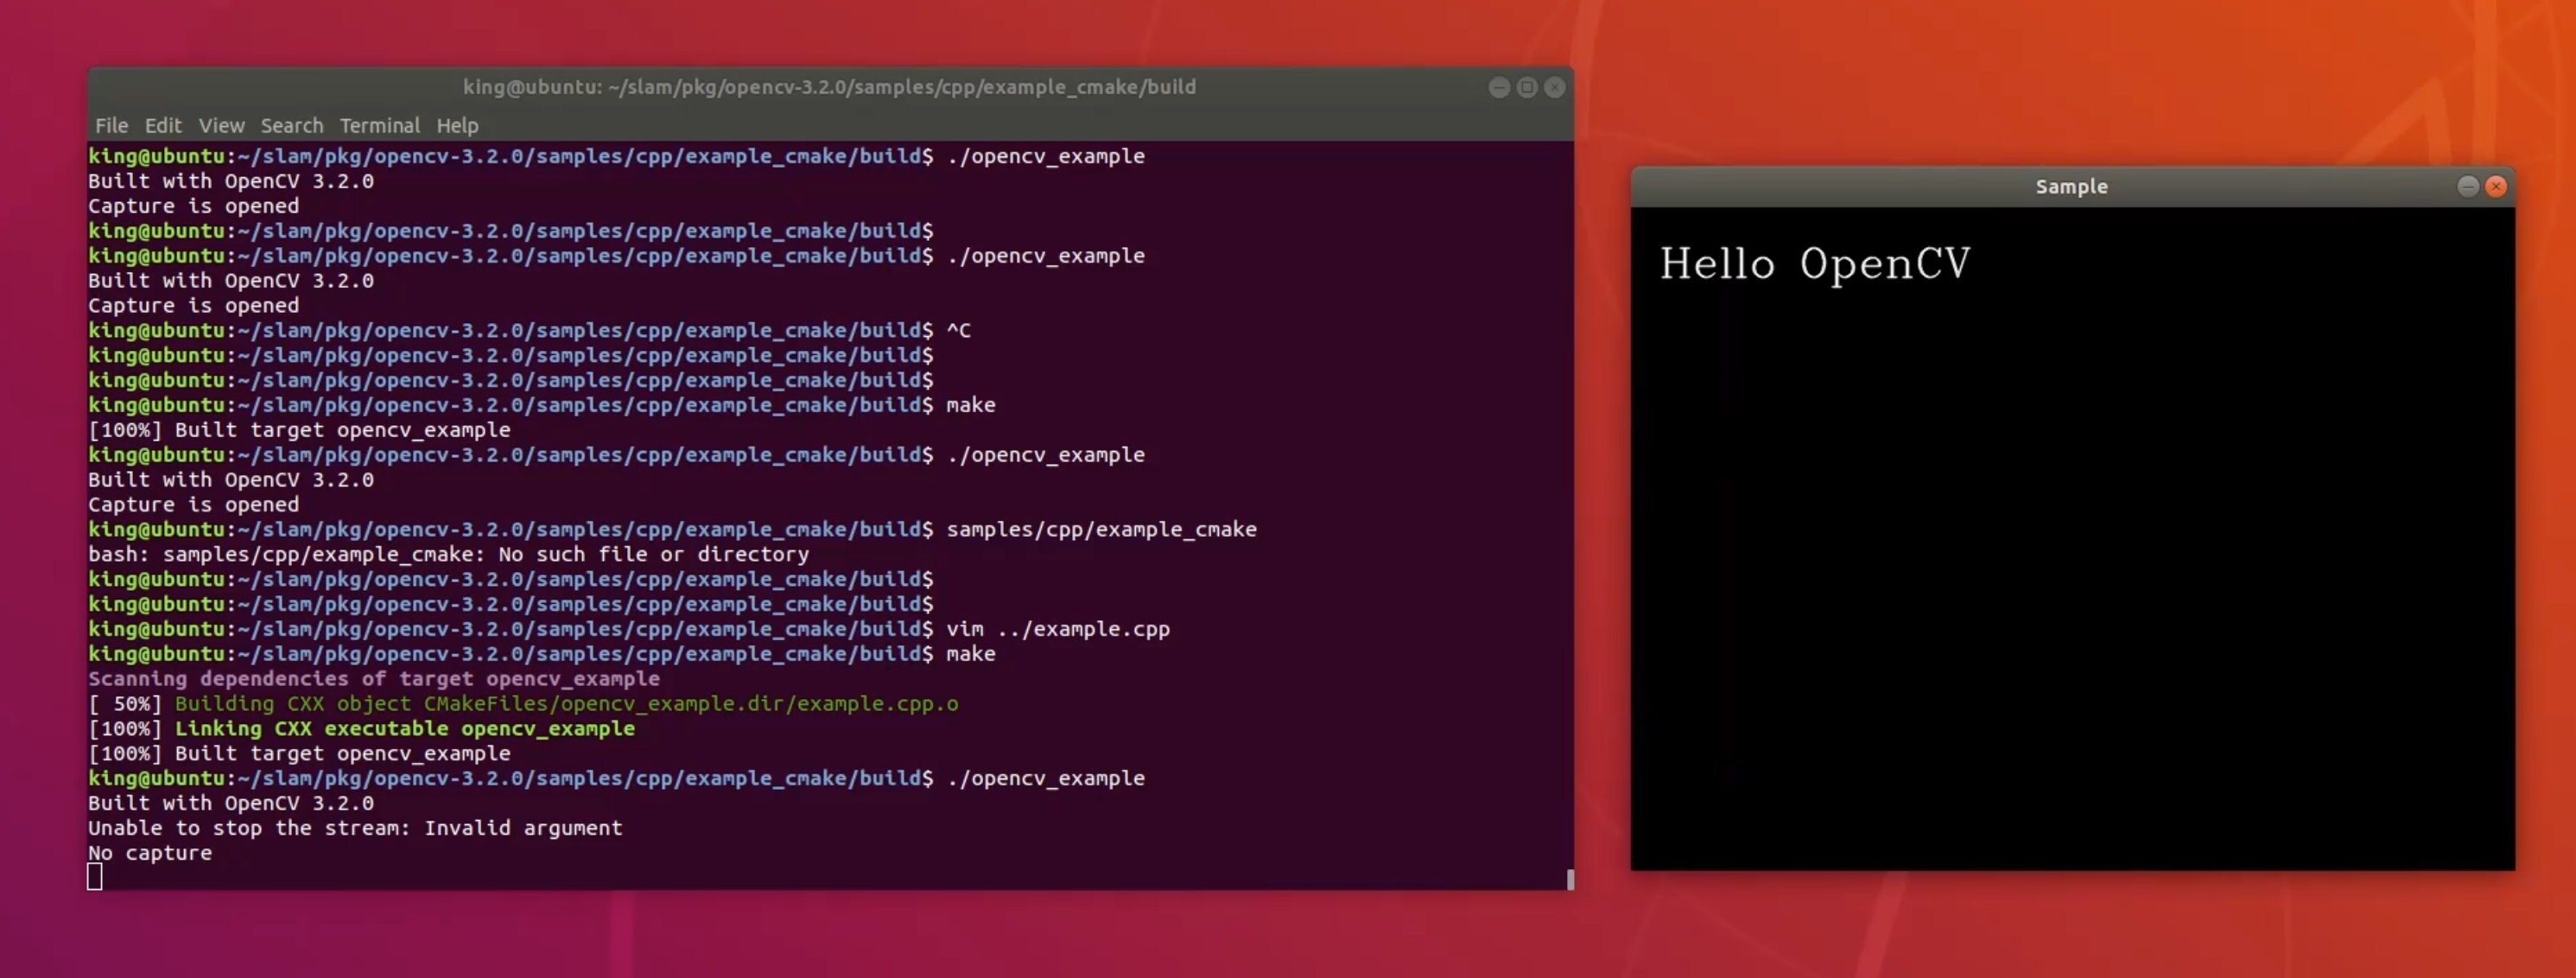The width and height of the screenshot is (2576, 978).
Task: Close the terminal window
Action: [1554, 87]
